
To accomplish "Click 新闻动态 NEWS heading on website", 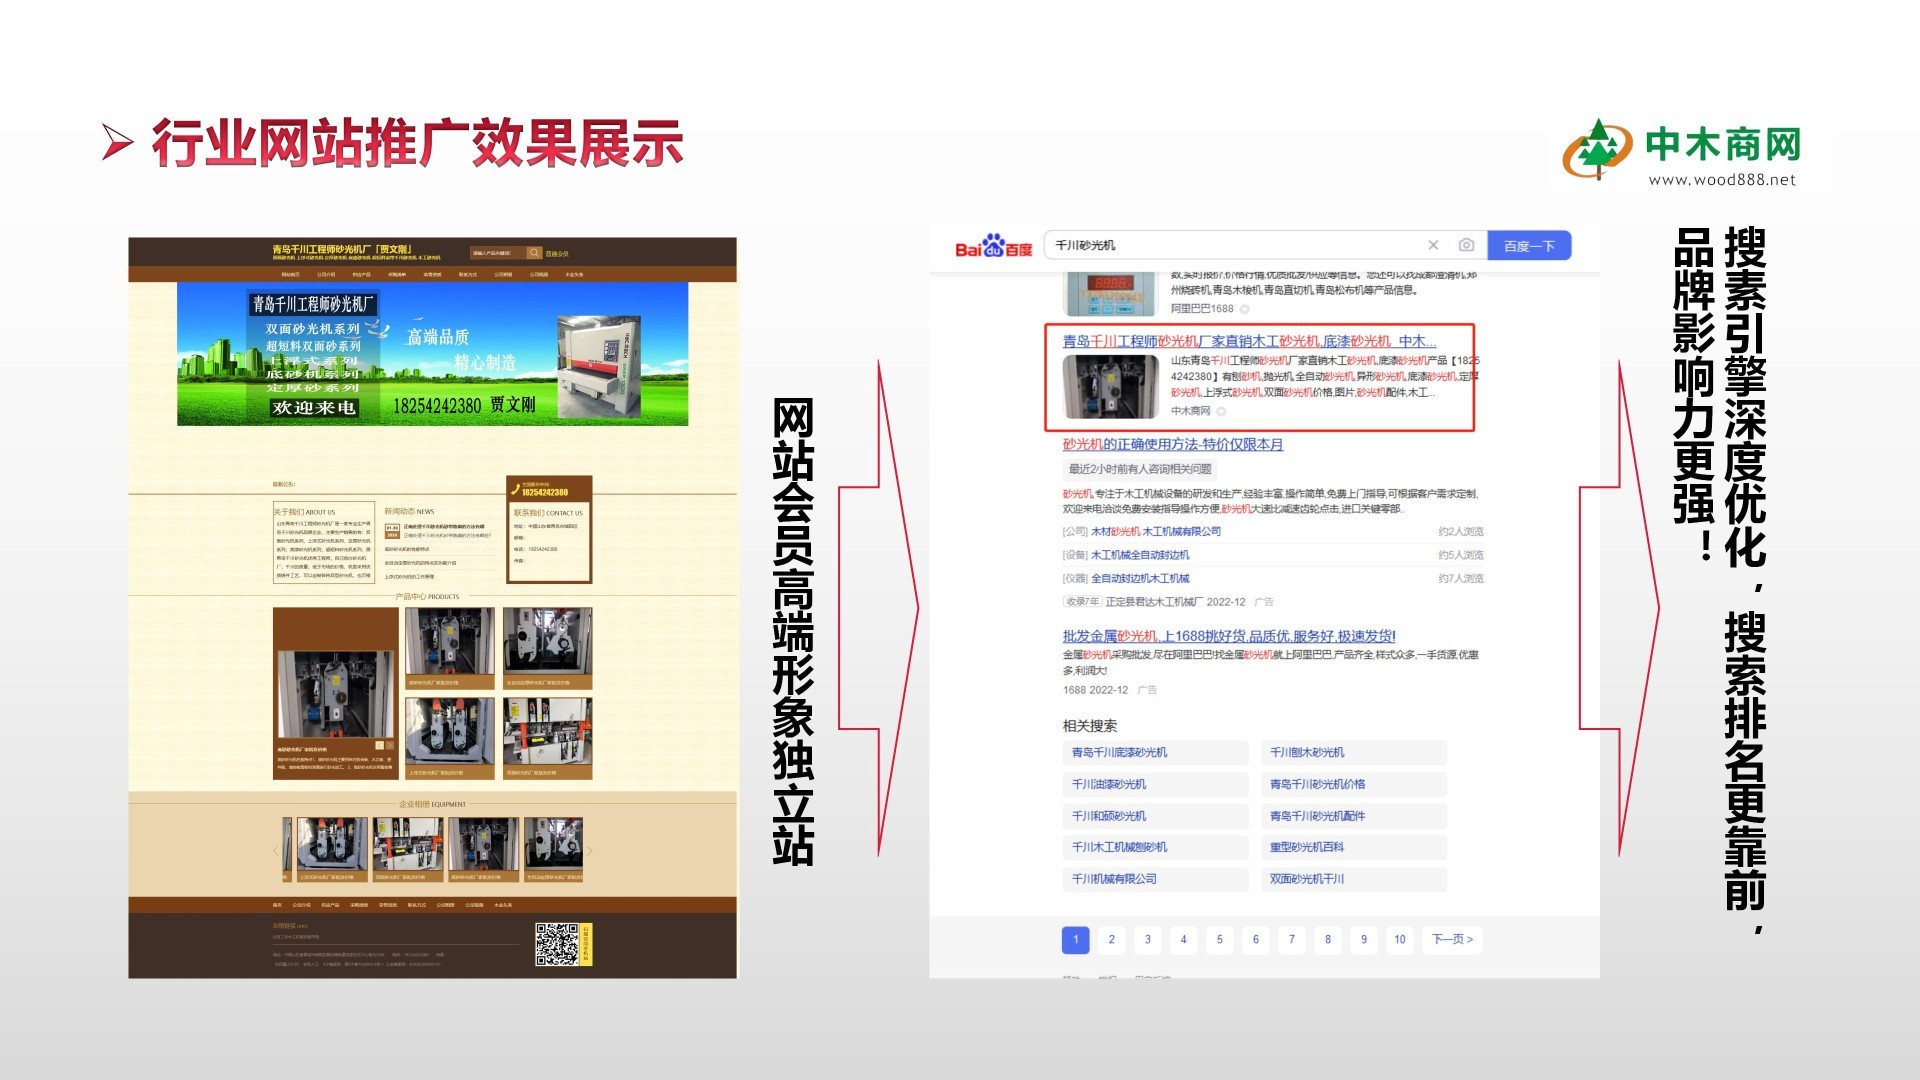I will pos(409,511).
